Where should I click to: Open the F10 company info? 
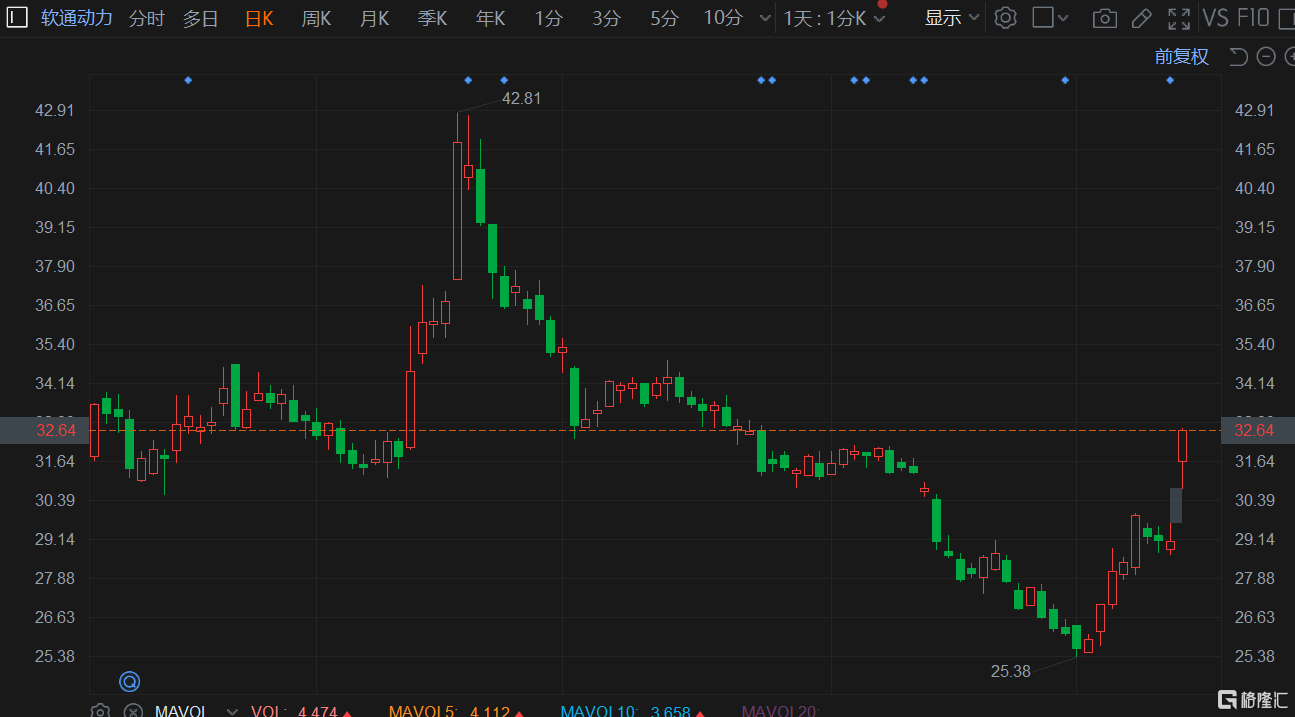(1253, 18)
